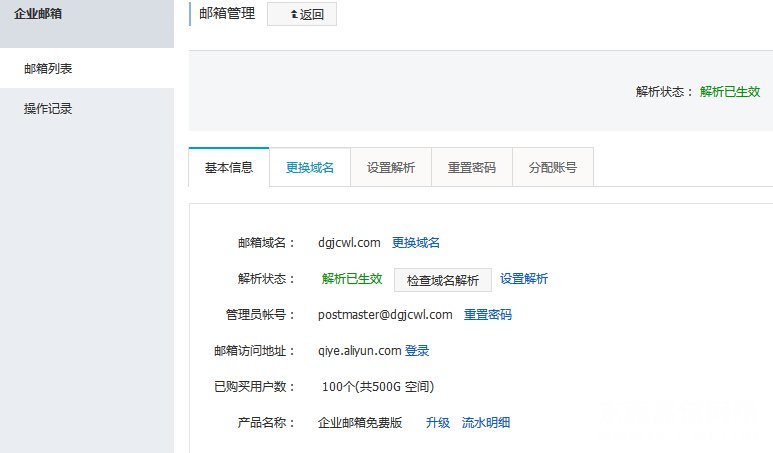Click 重置密码 link beside postmaster account
Image resolution: width=773 pixels, height=453 pixels.
click(x=488, y=314)
